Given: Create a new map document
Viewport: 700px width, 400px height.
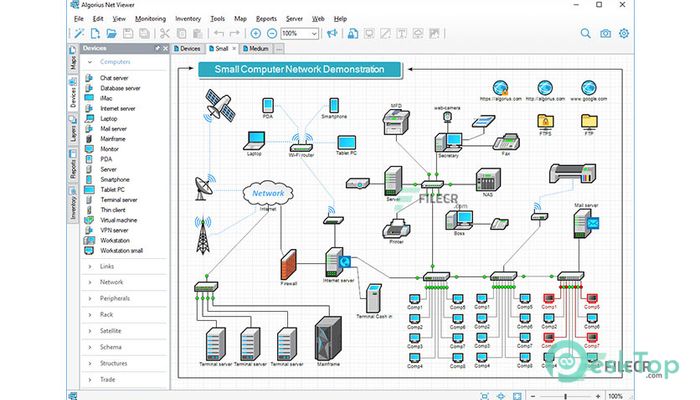Looking at the screenshot, I should pyautogui.click(x=95, y=33).
